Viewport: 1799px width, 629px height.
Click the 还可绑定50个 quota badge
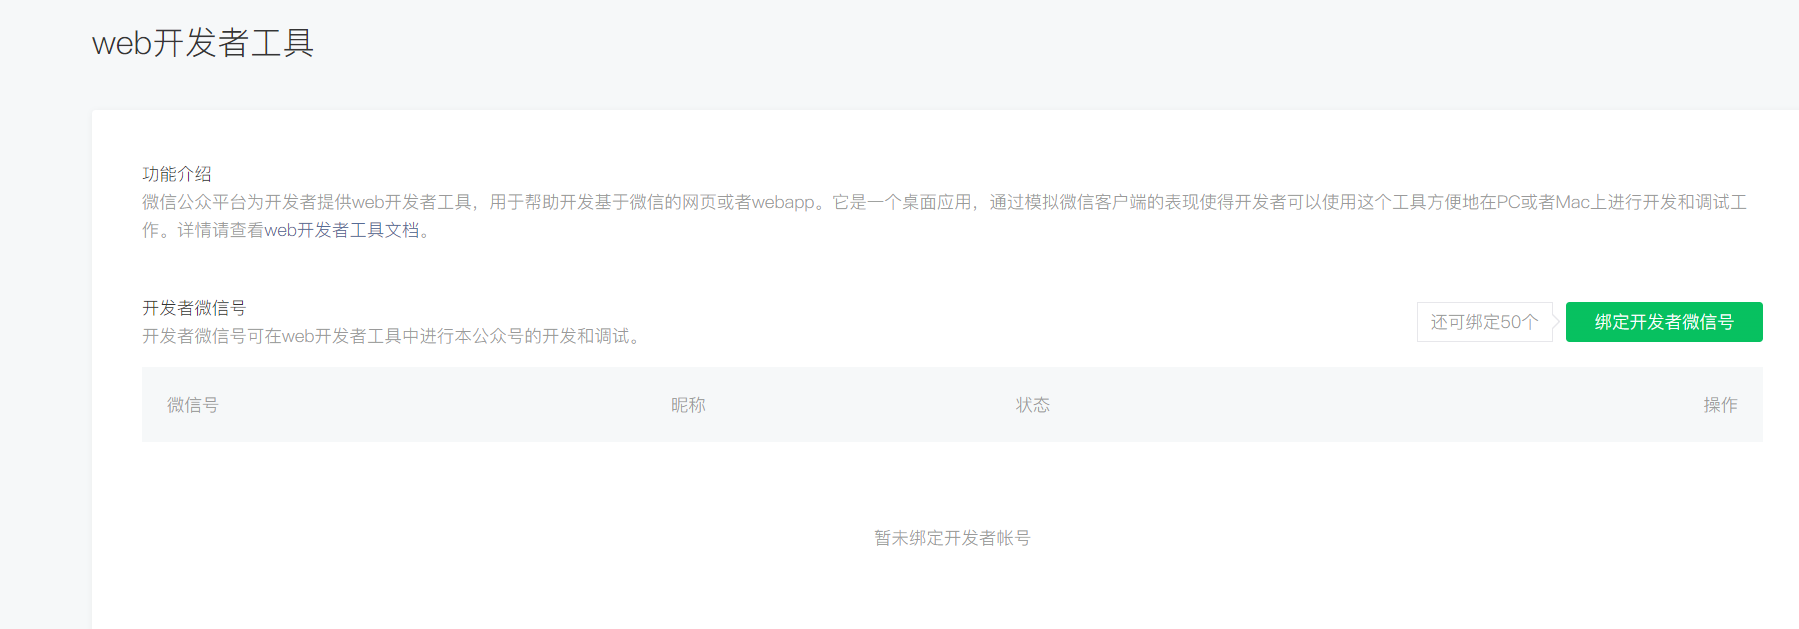pos(1485,322)
